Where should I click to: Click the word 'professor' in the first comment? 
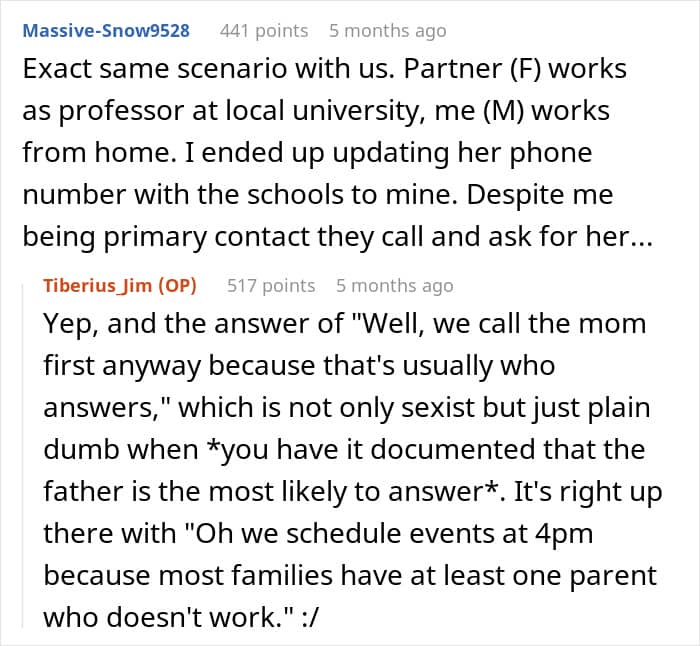pos(121,111)
